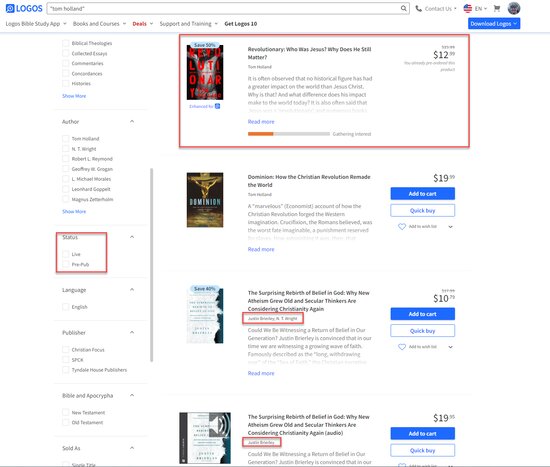Click the search magnifier icon

(x=404, y=8)
